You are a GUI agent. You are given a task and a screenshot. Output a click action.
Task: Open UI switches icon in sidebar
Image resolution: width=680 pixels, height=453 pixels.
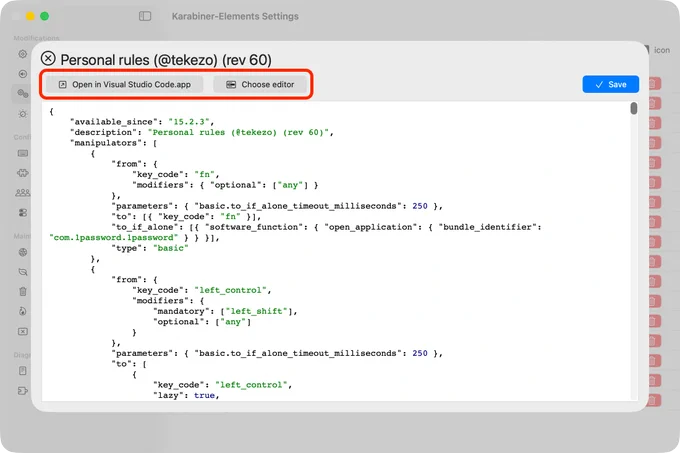coord(23,212)
